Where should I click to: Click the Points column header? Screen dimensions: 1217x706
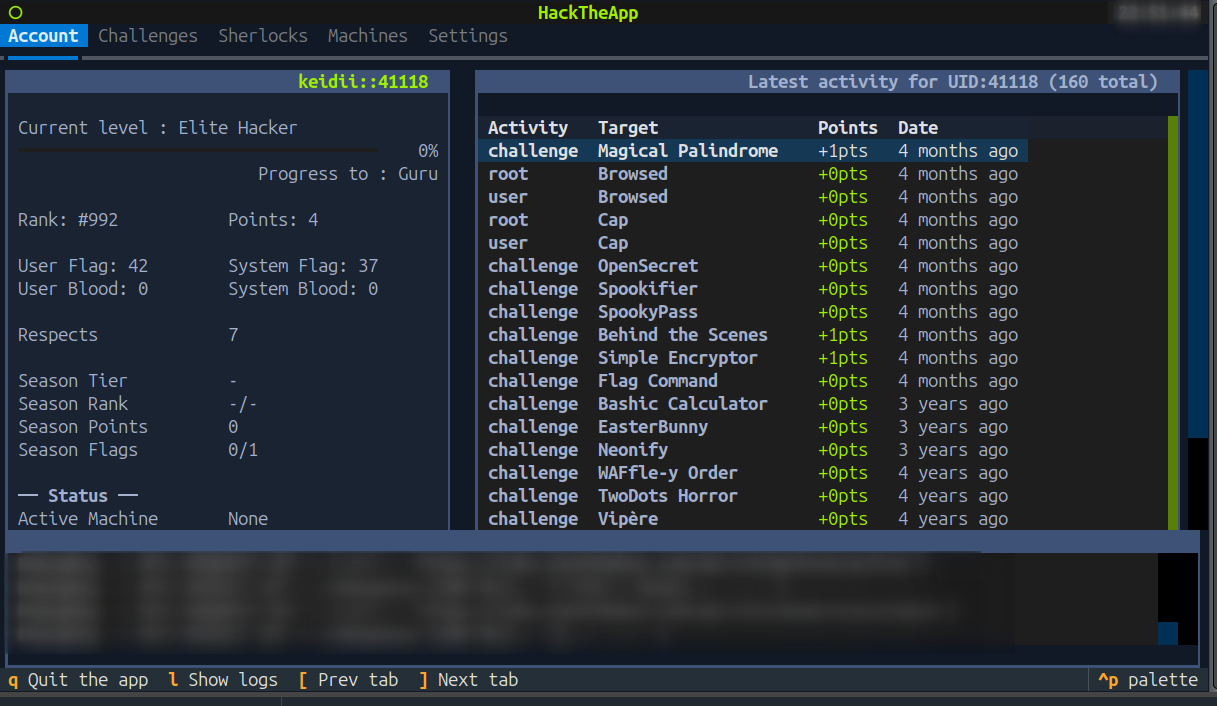(x=847, y=128)
